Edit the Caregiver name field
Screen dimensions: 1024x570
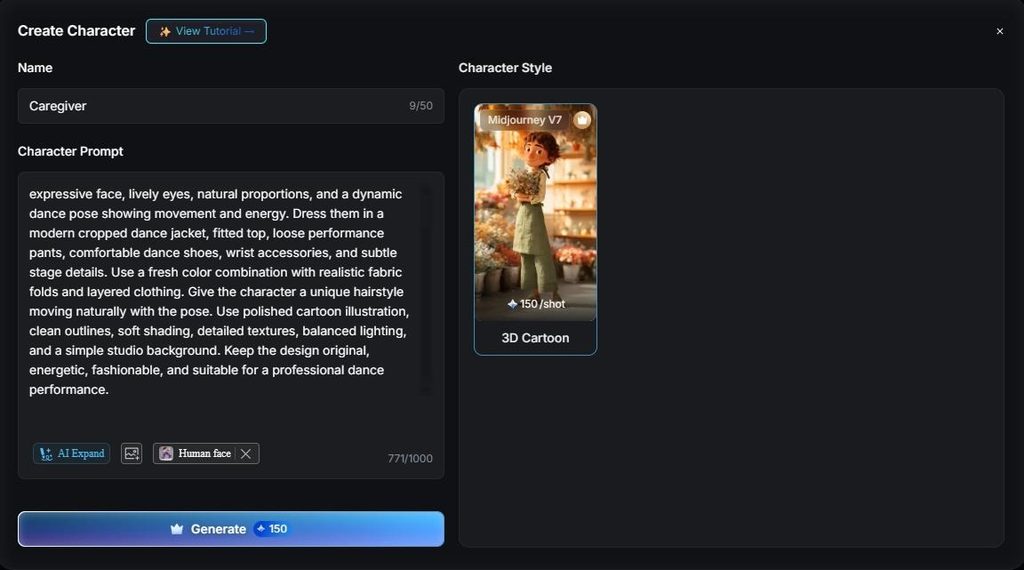231,106
